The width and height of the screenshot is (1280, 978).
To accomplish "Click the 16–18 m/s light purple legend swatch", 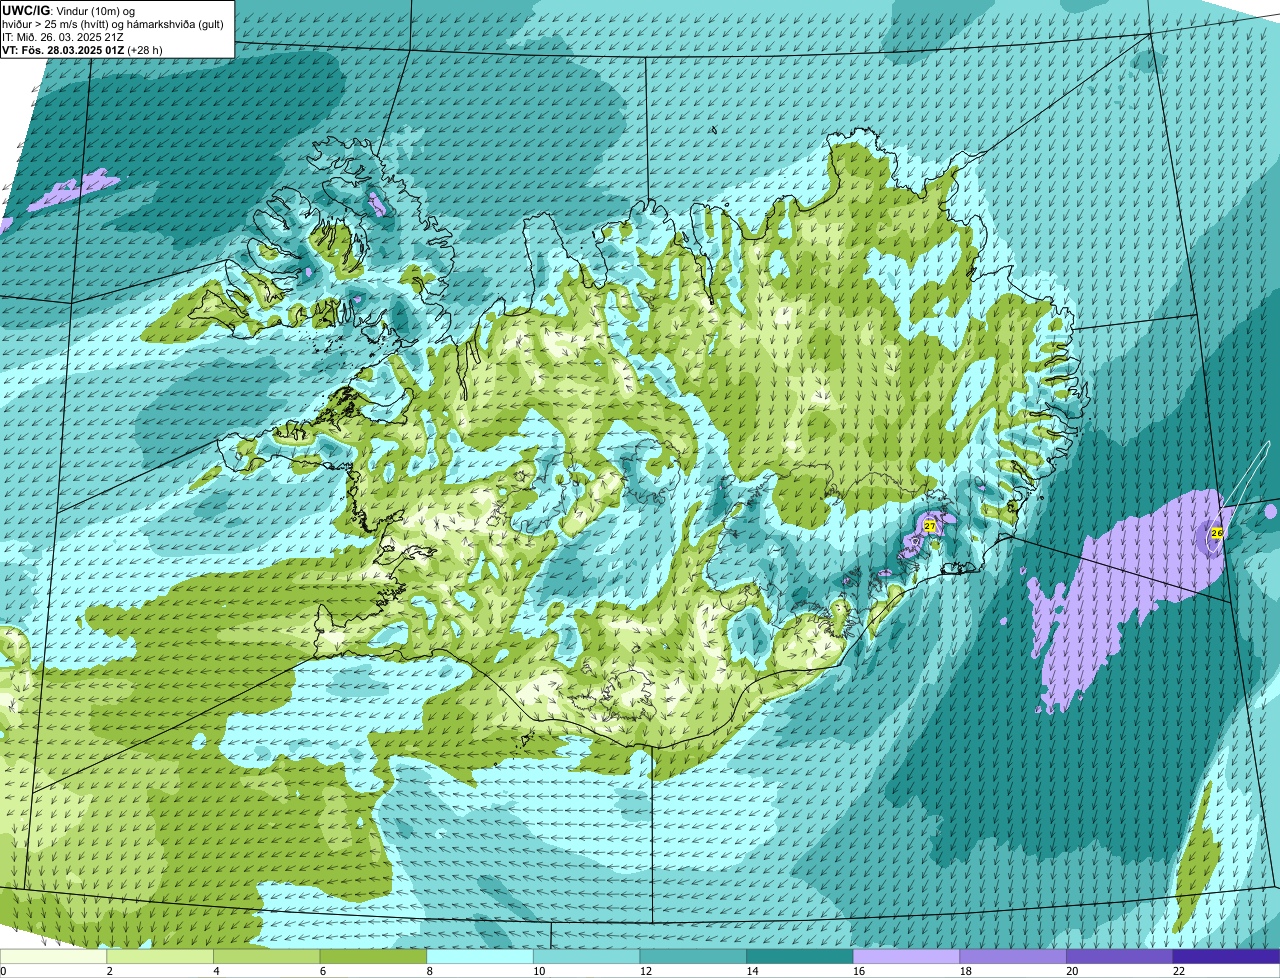I will [907, 956].
